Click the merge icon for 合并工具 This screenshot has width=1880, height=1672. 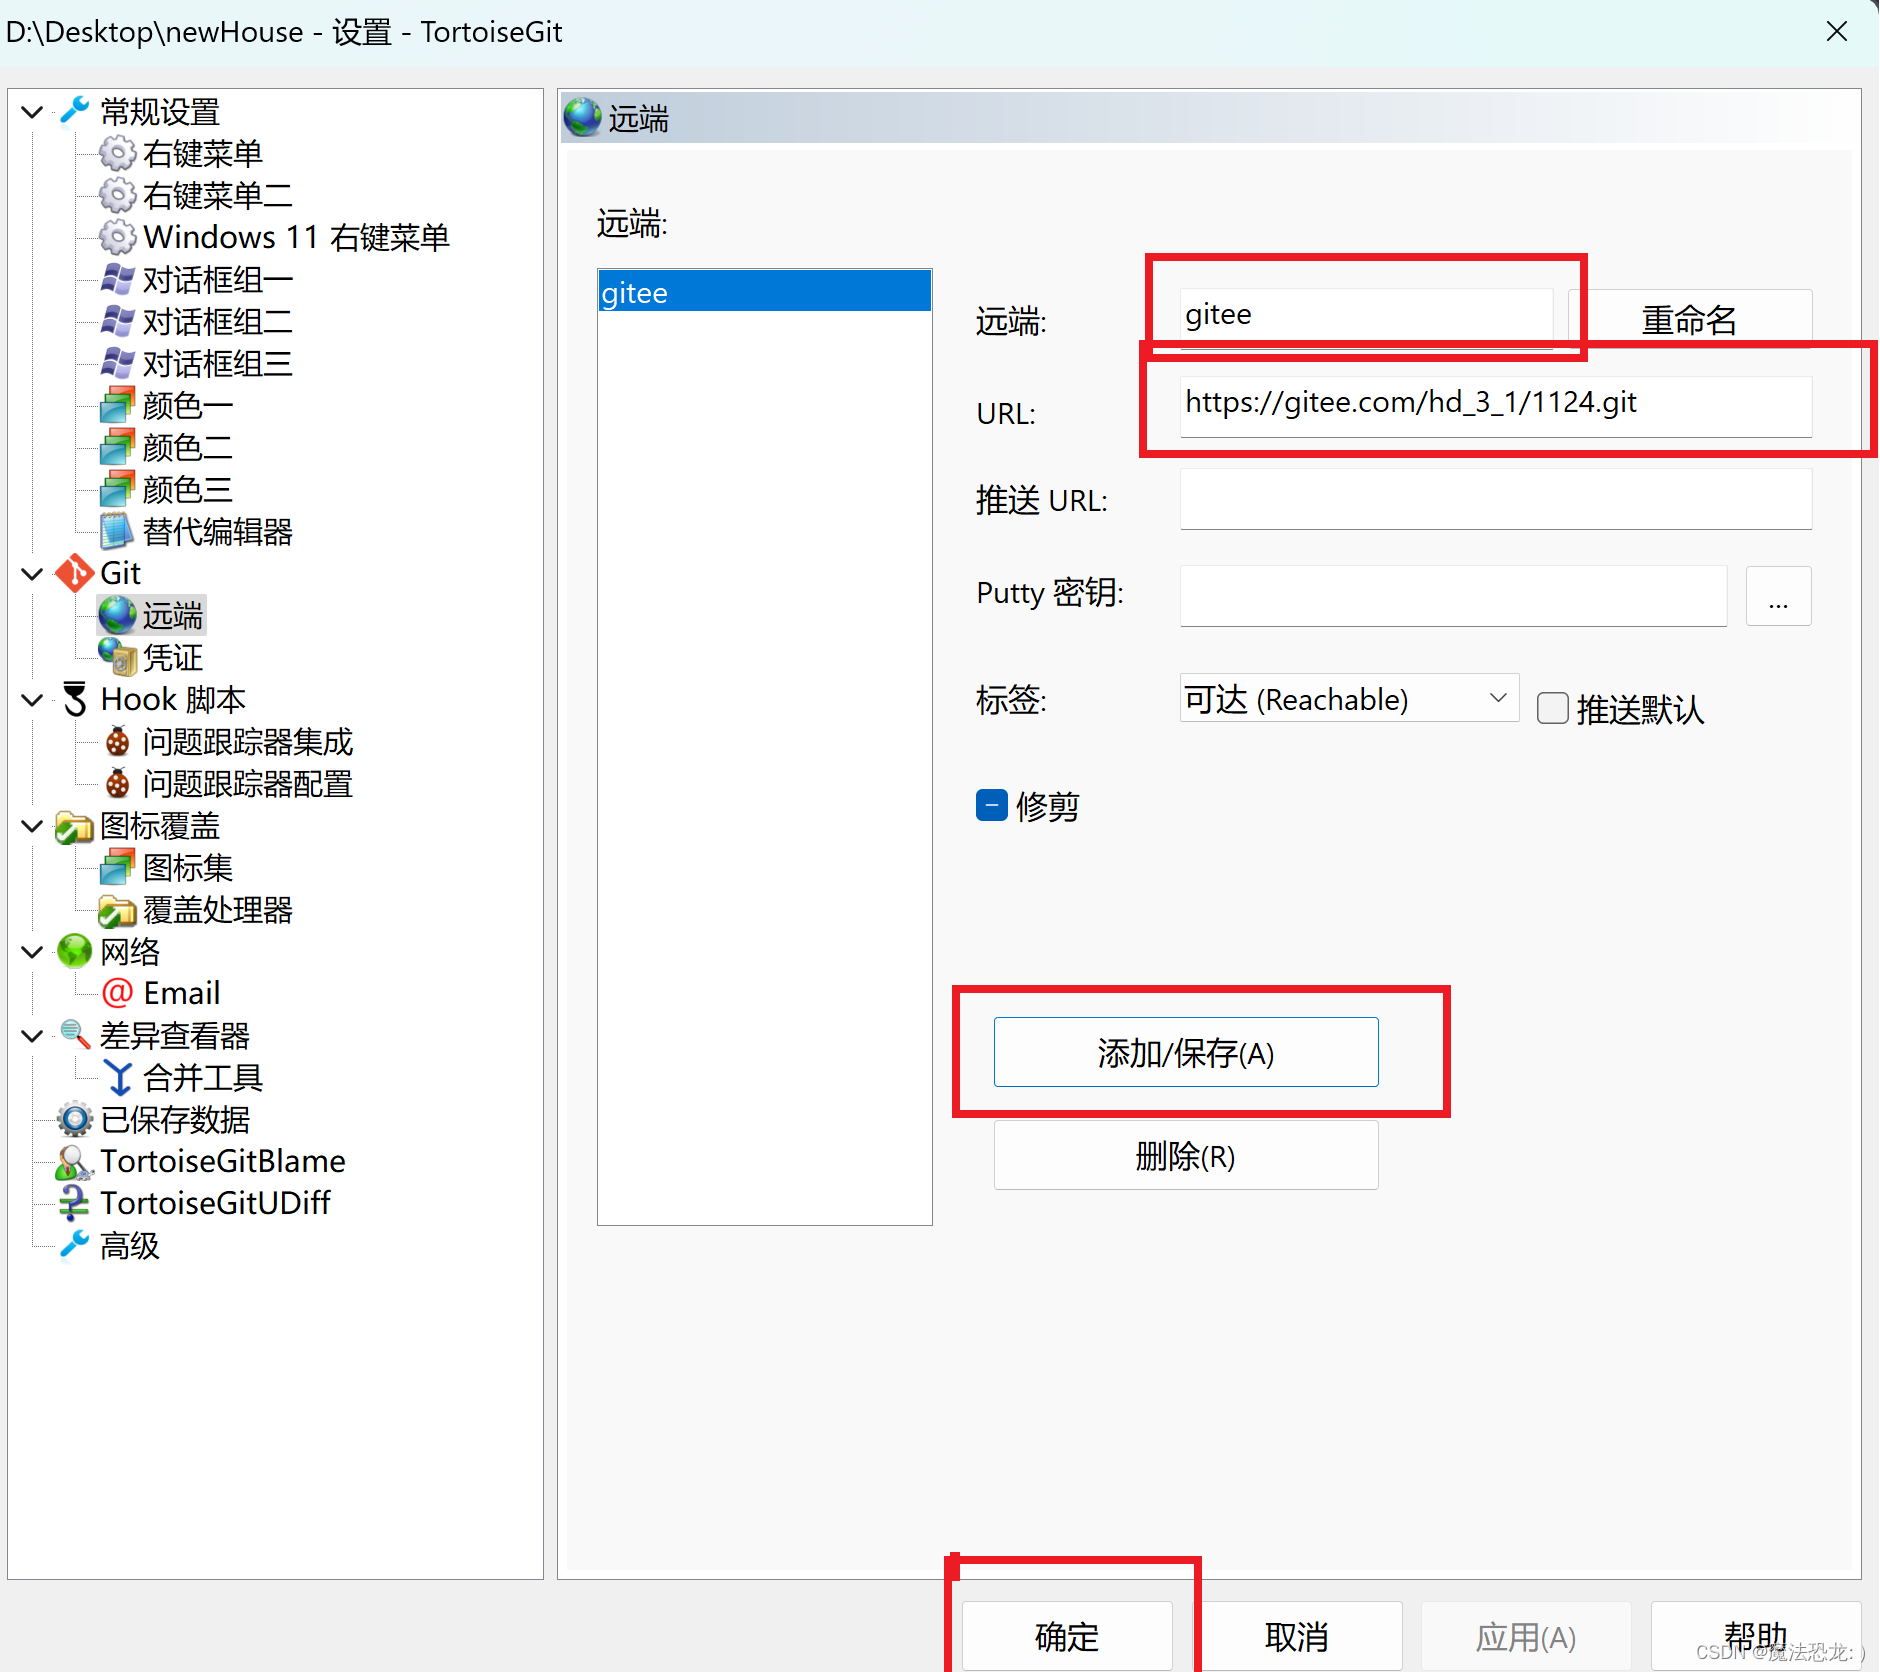[118, 1077]
